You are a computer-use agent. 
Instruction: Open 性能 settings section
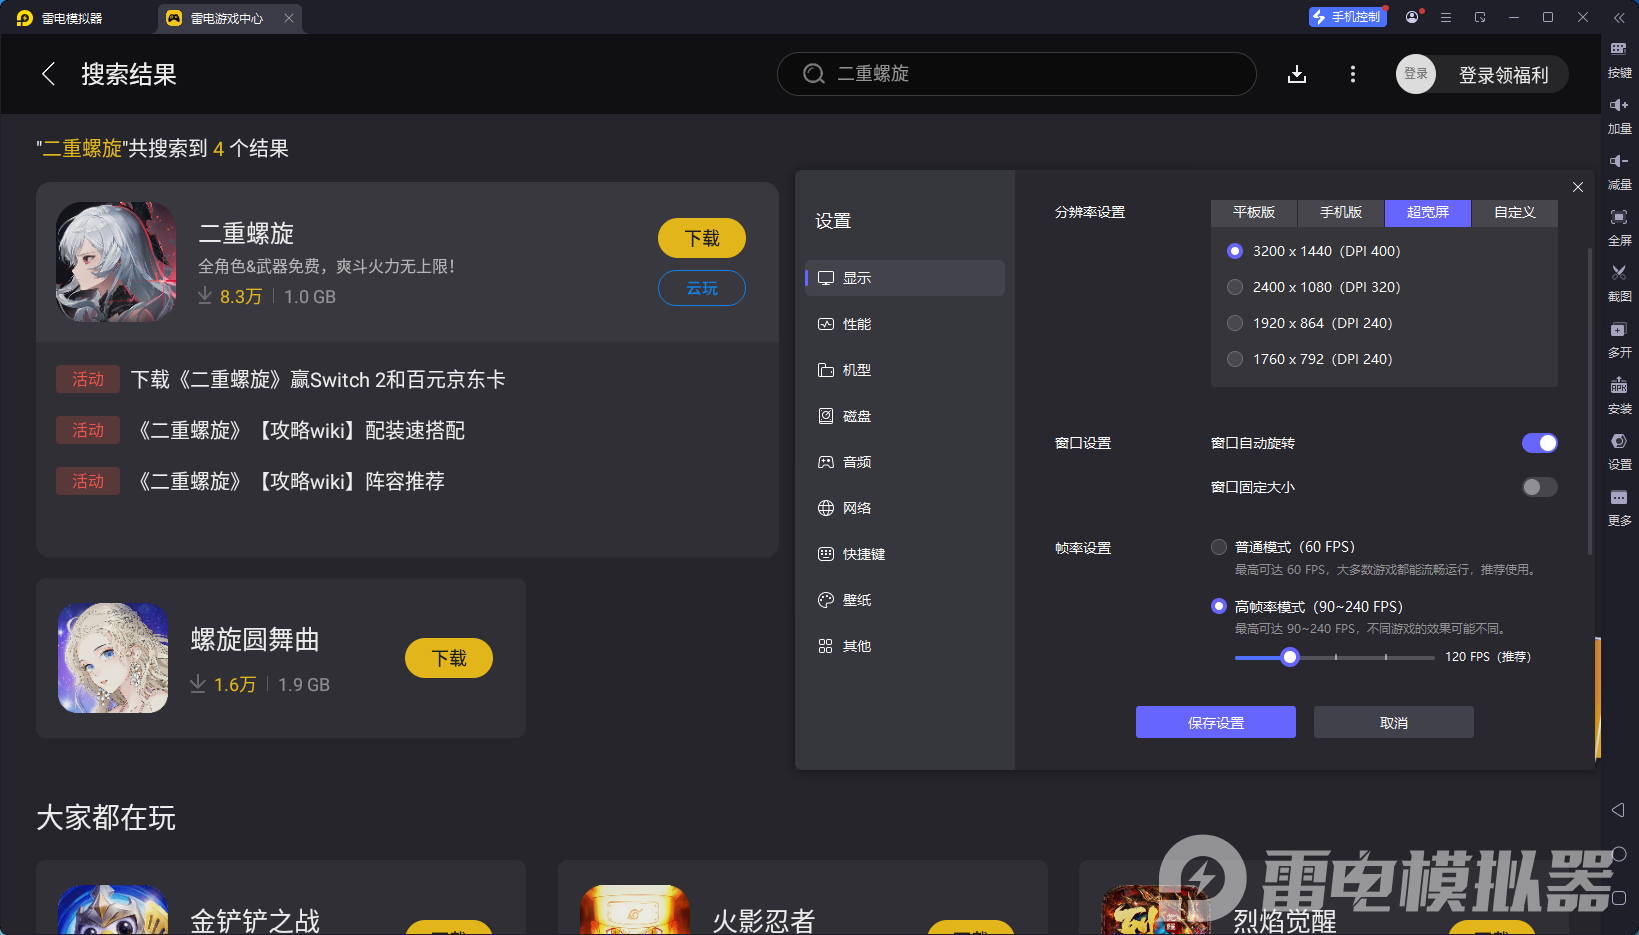point(905,324)
